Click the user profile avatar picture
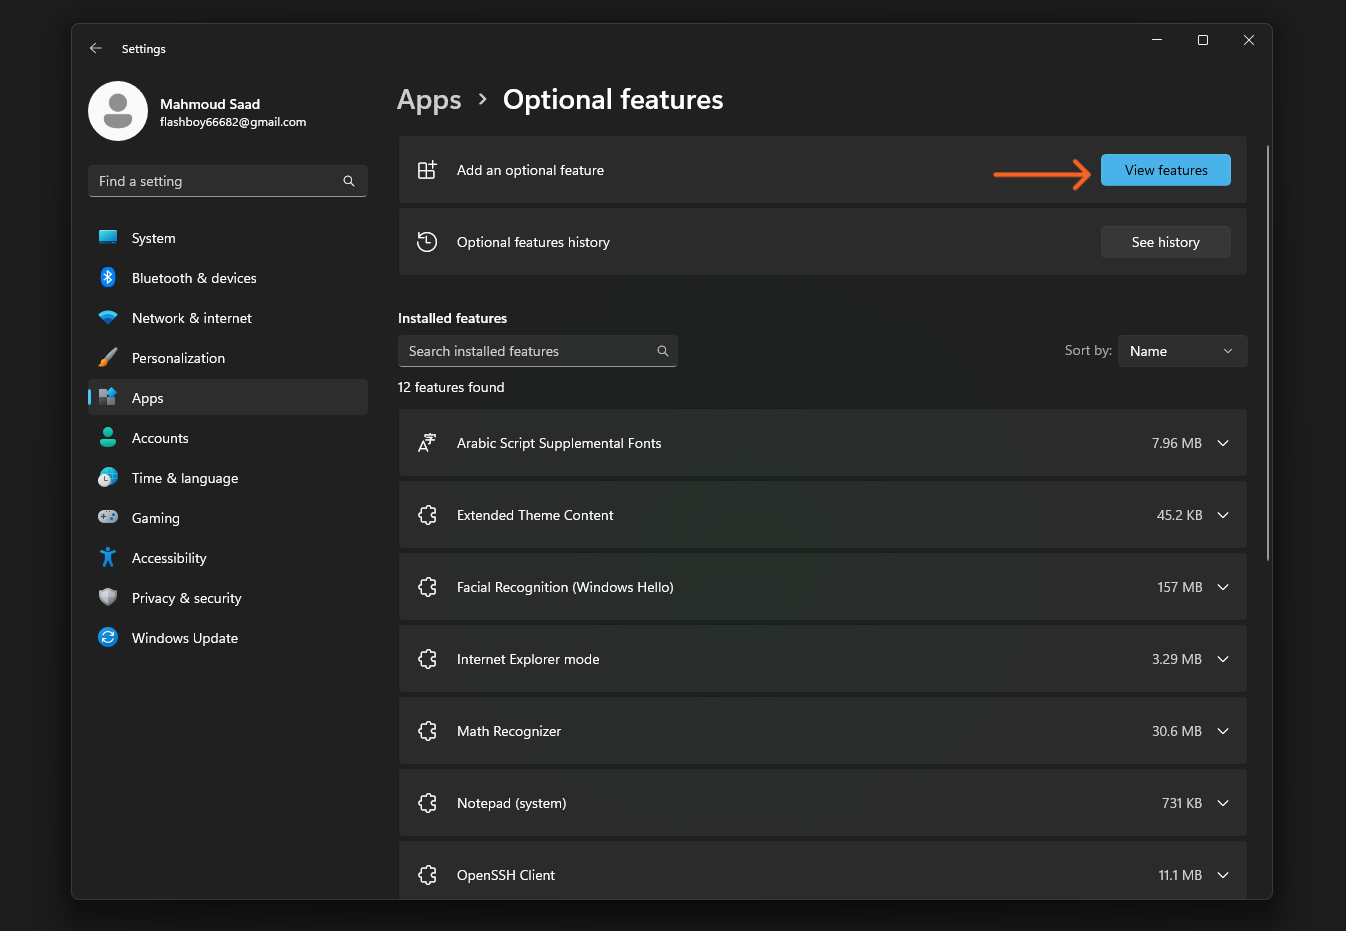The width and height of the screenshot is (1346, 931). [118, 111]
